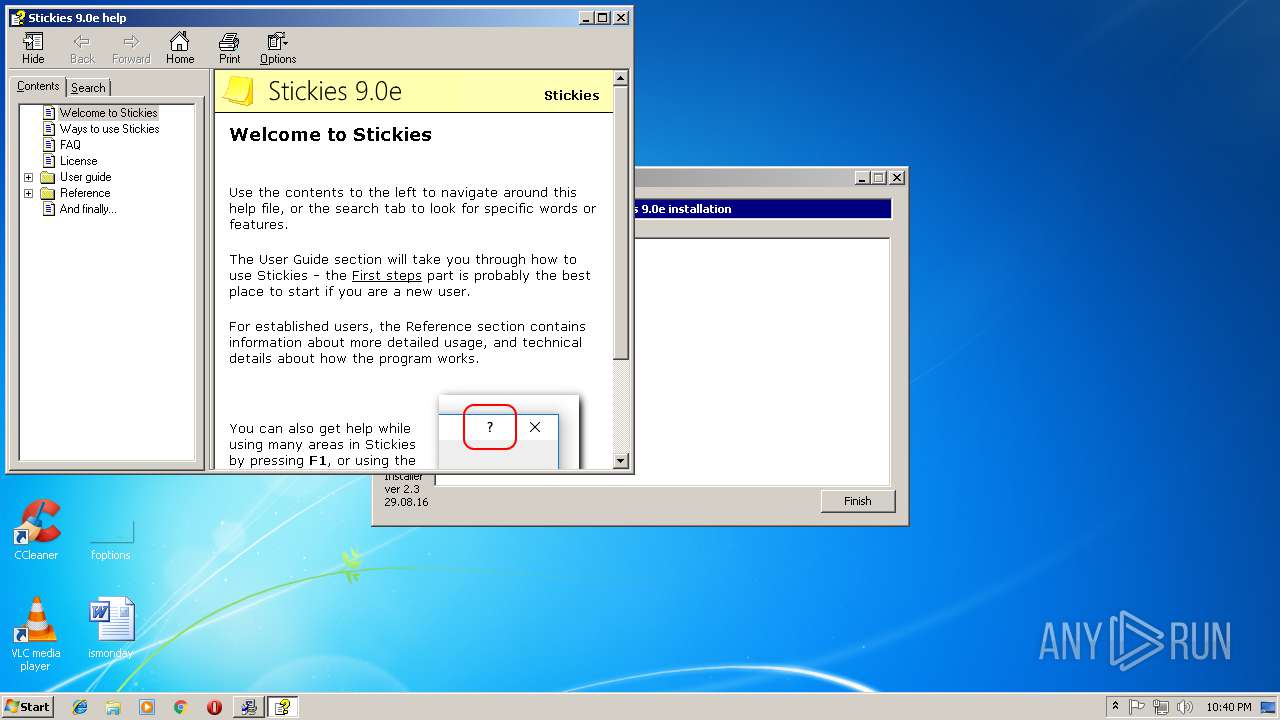The image size is (1280, 720).
Task: Click the FAQ page icon
Action: tap(49, 145)
